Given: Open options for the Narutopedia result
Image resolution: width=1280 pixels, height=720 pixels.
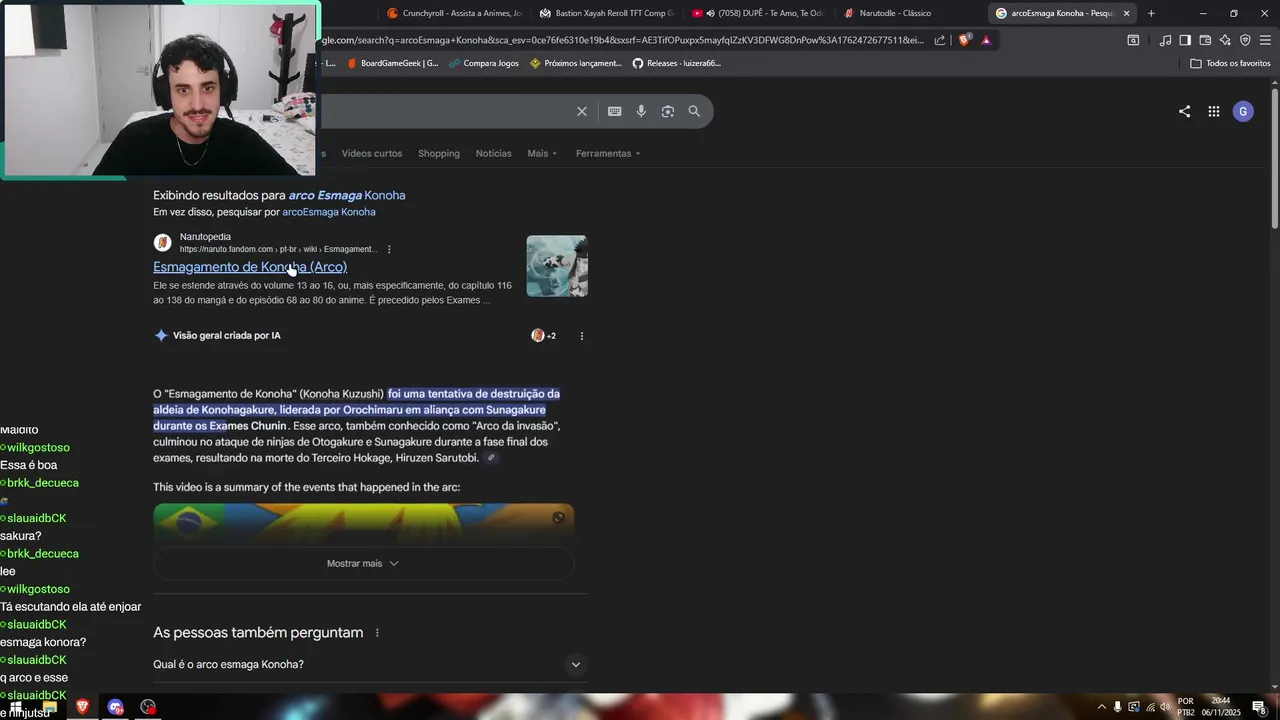Looking at the screenshot, I should click(x=389, y=249).
